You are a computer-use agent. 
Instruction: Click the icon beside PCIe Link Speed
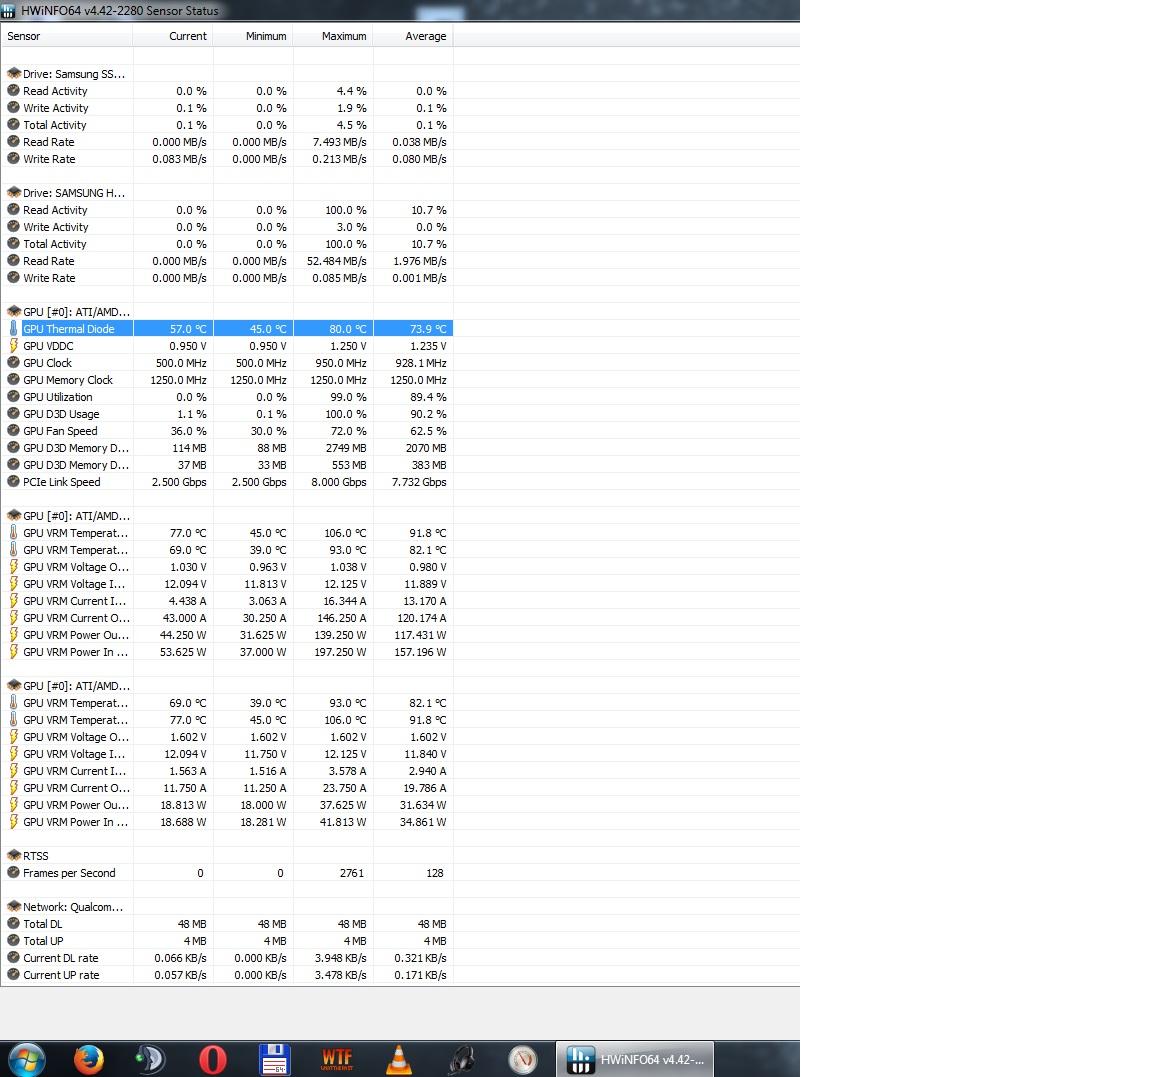pyautogui.click(x=13, y=481)
